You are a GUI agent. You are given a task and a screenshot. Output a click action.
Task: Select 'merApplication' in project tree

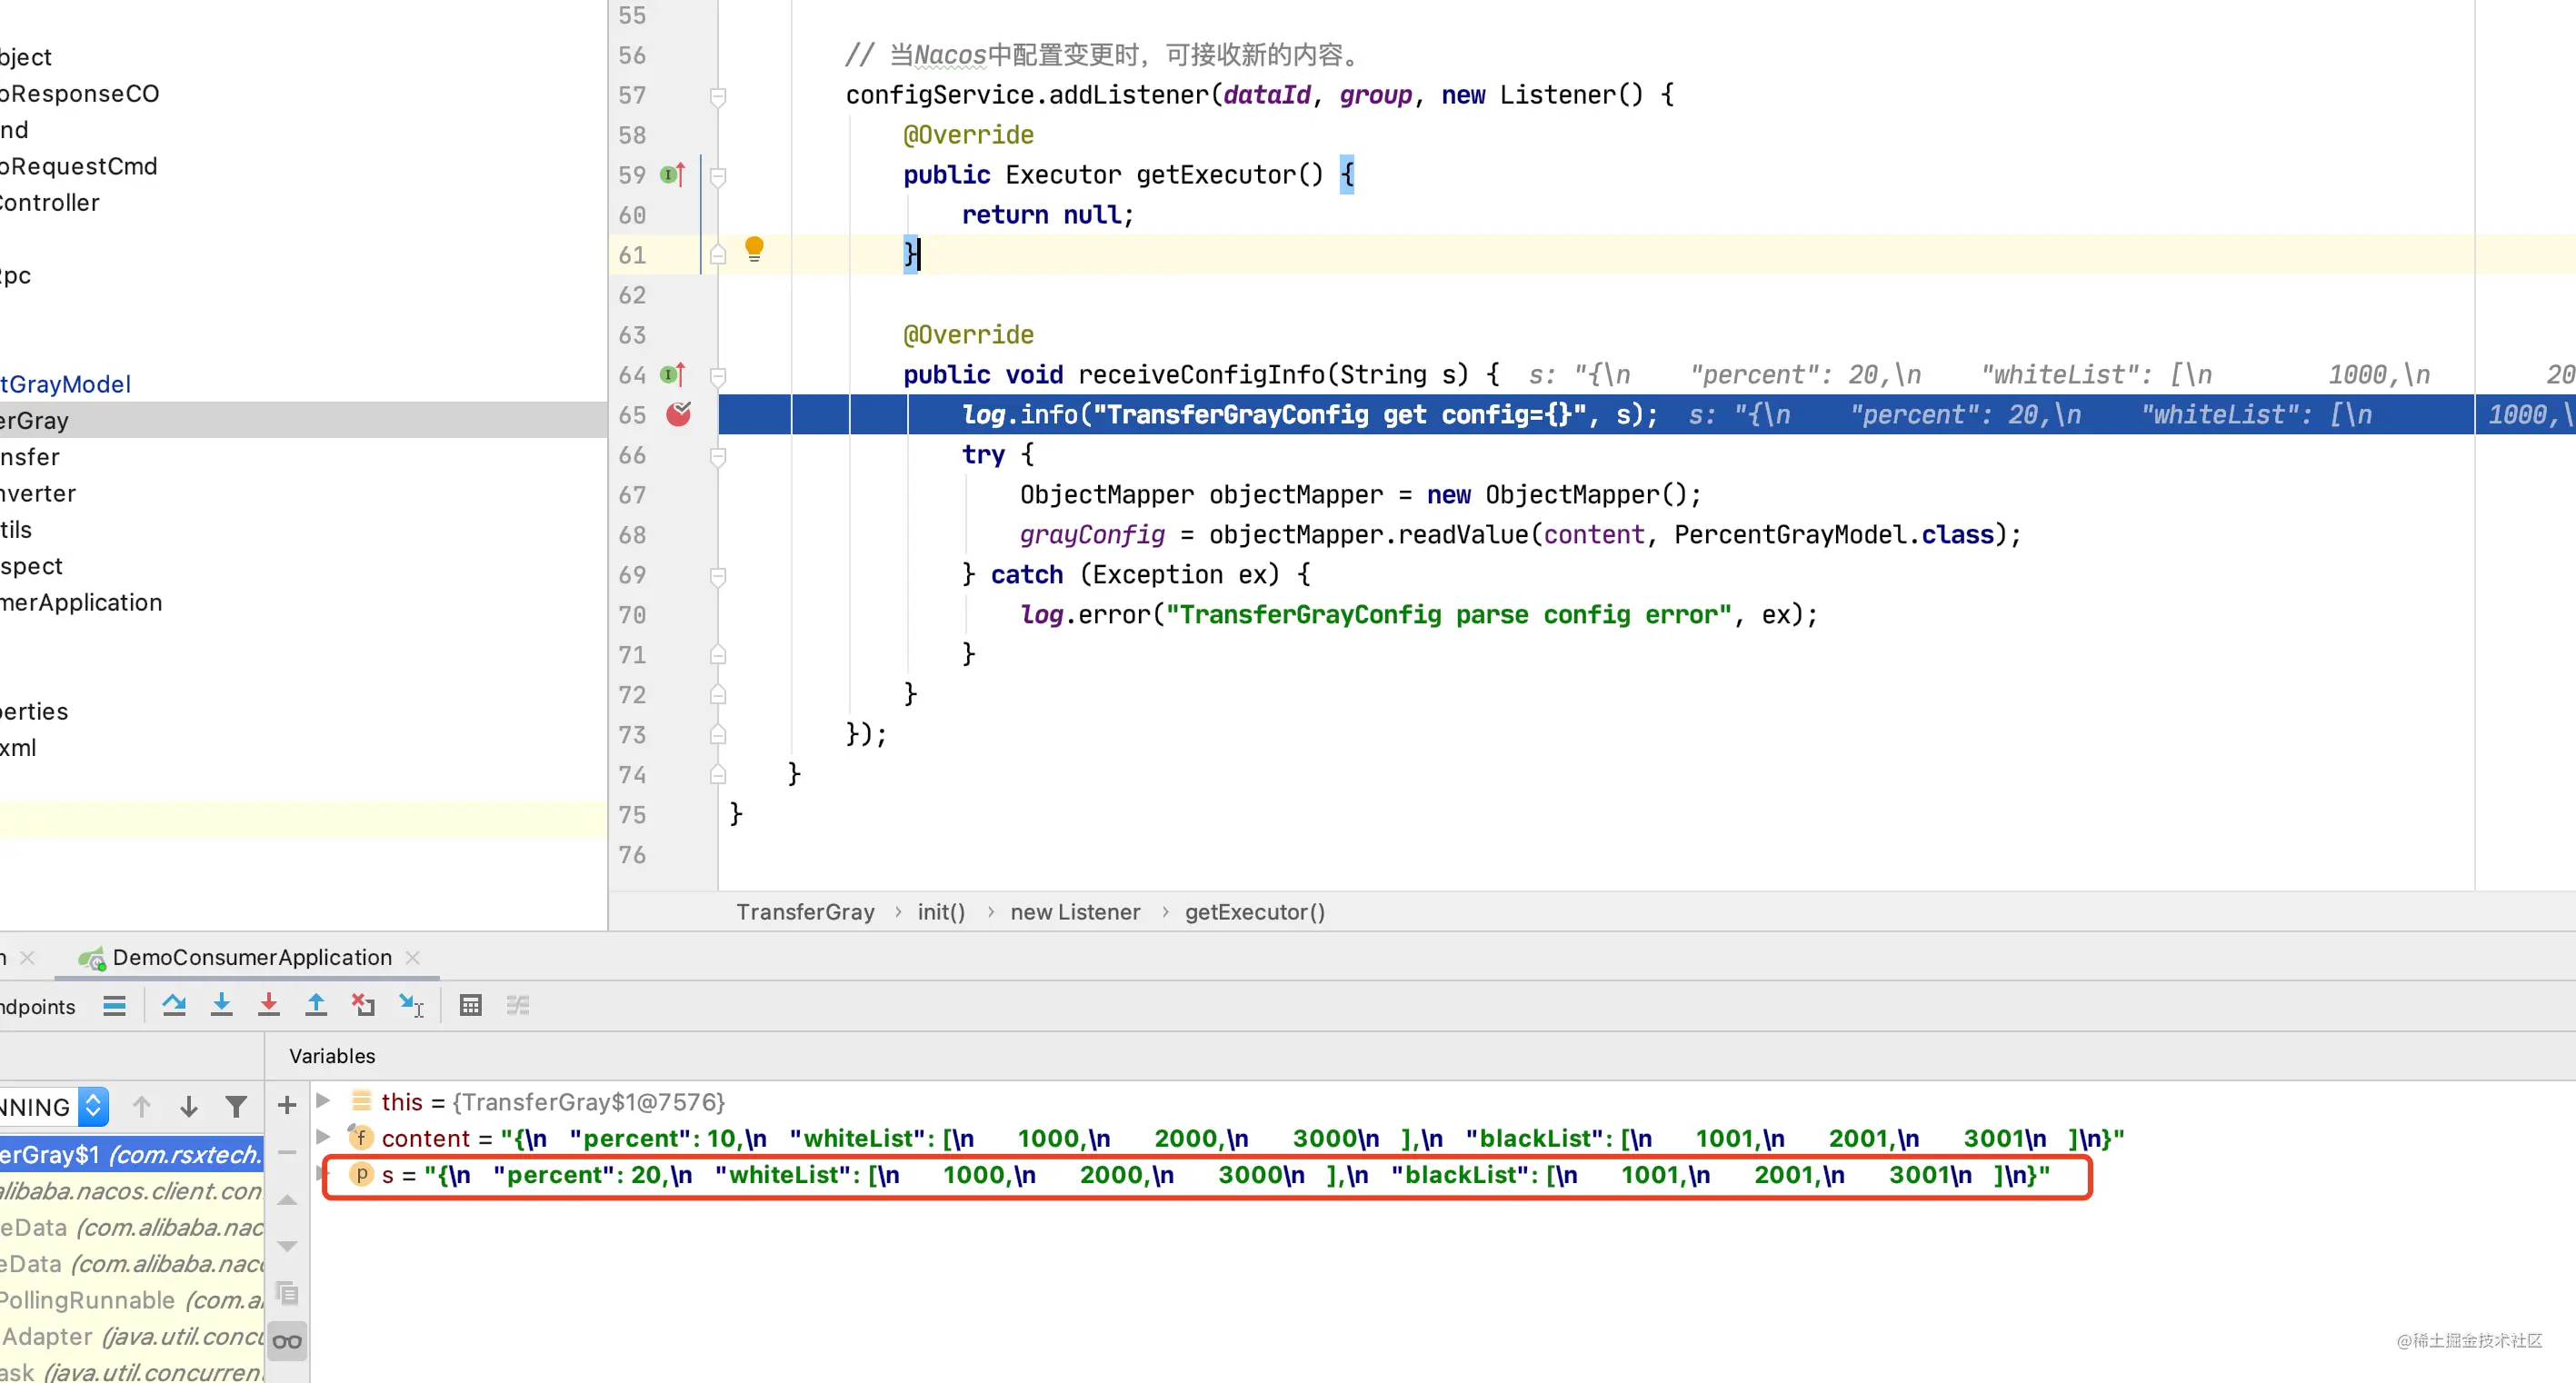[81, 602]
